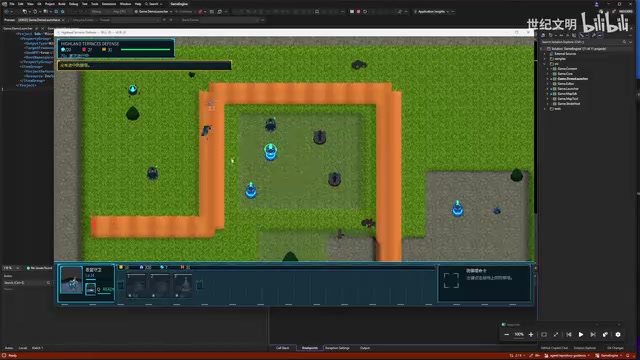Expand the Game.Common project node
This screenshot has width=640, height=360.
(548, 69)
